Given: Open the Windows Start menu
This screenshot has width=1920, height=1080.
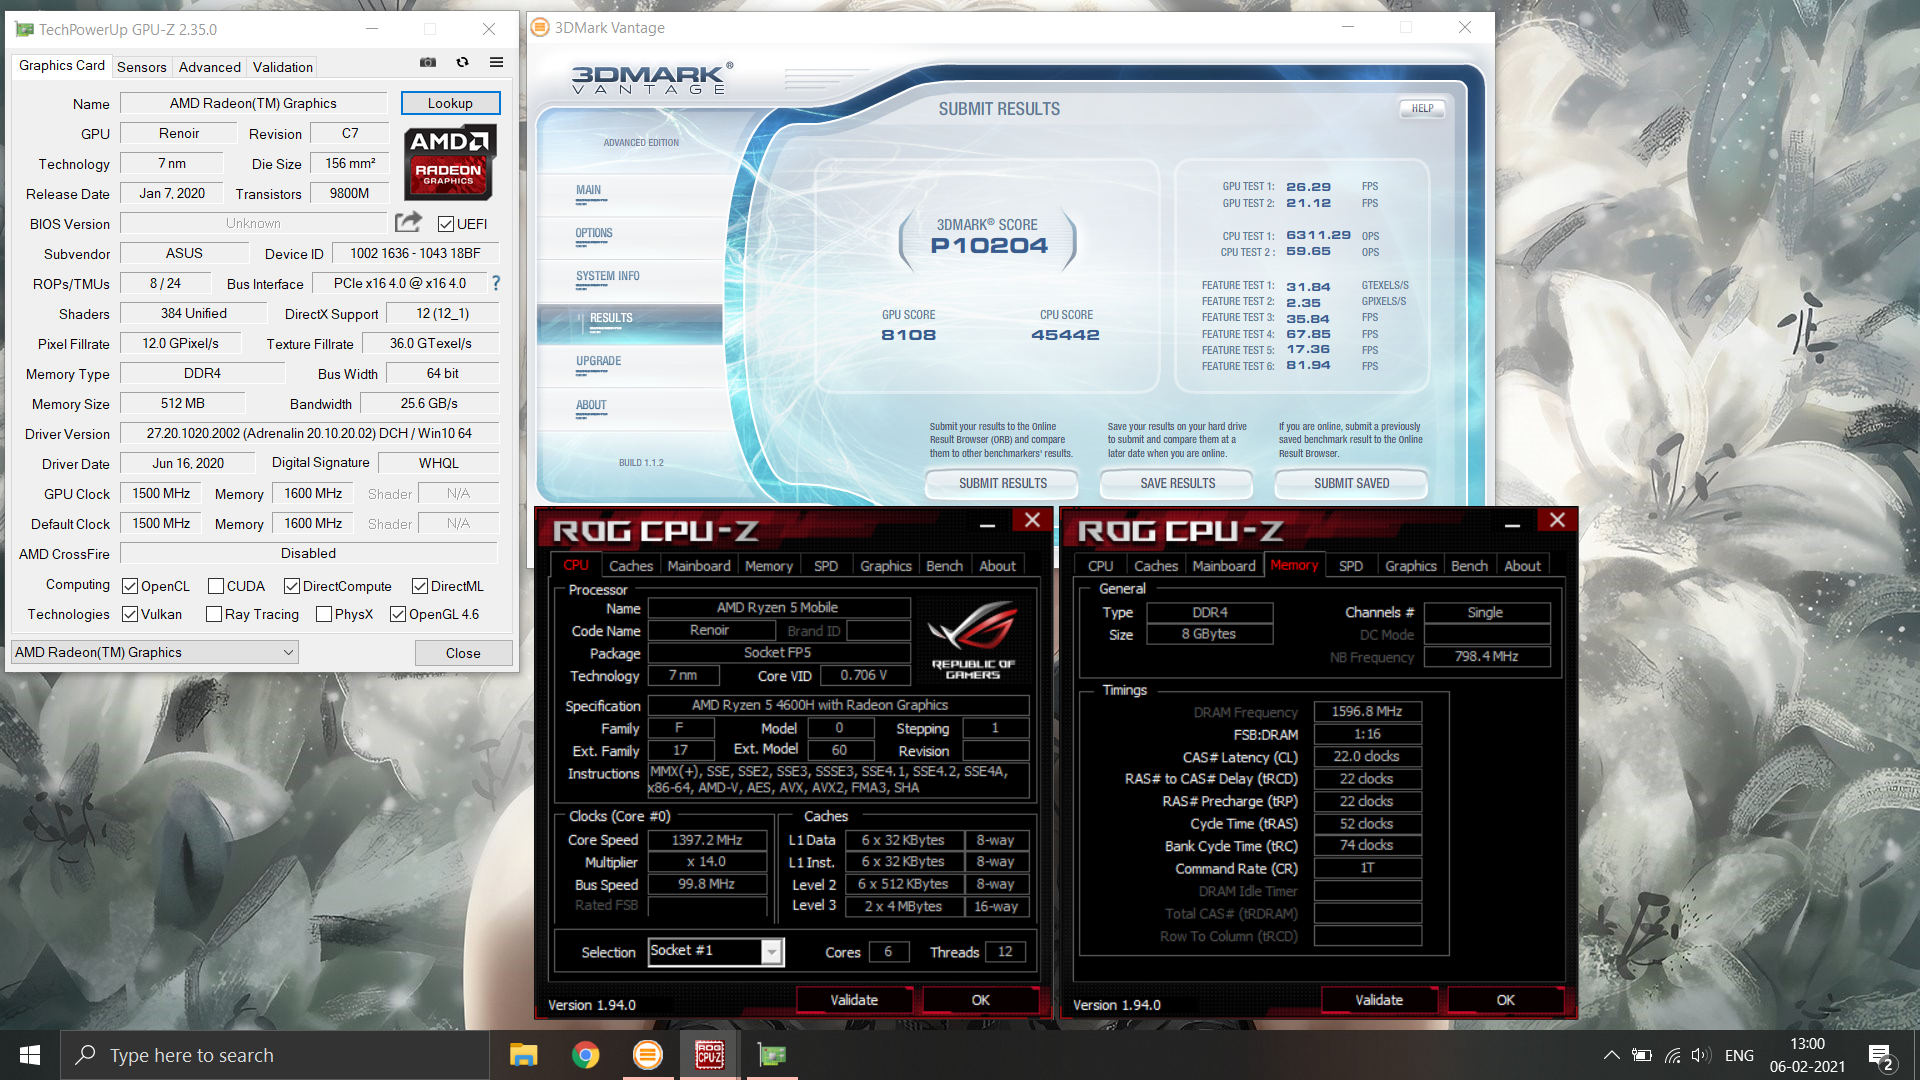Looking at the screenshot, I should pyautogui.click(x=30, y=1055).
